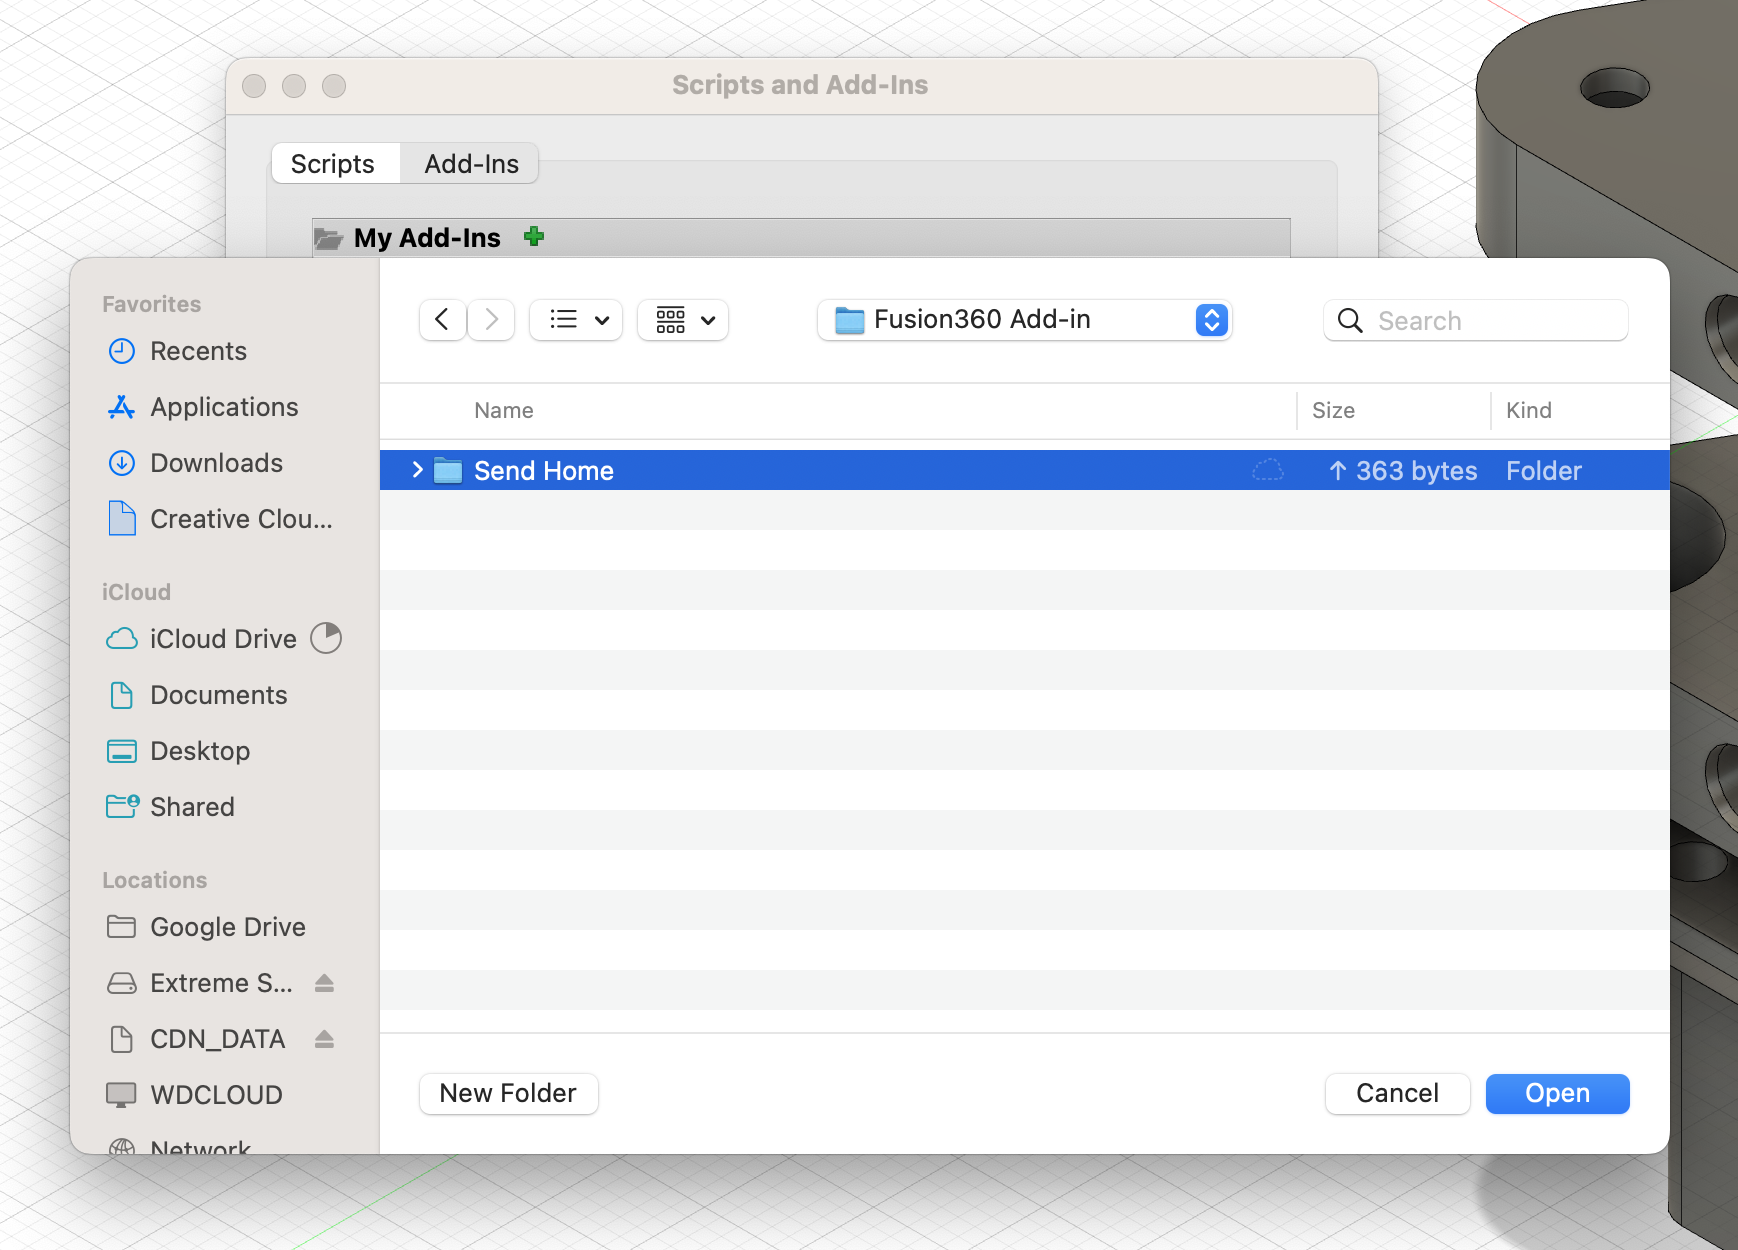Image resolution: width=1738 pixels, height=1250 pixels.
Task: Click the iCloud status icon on Send Home
Action: point(1268,470)
